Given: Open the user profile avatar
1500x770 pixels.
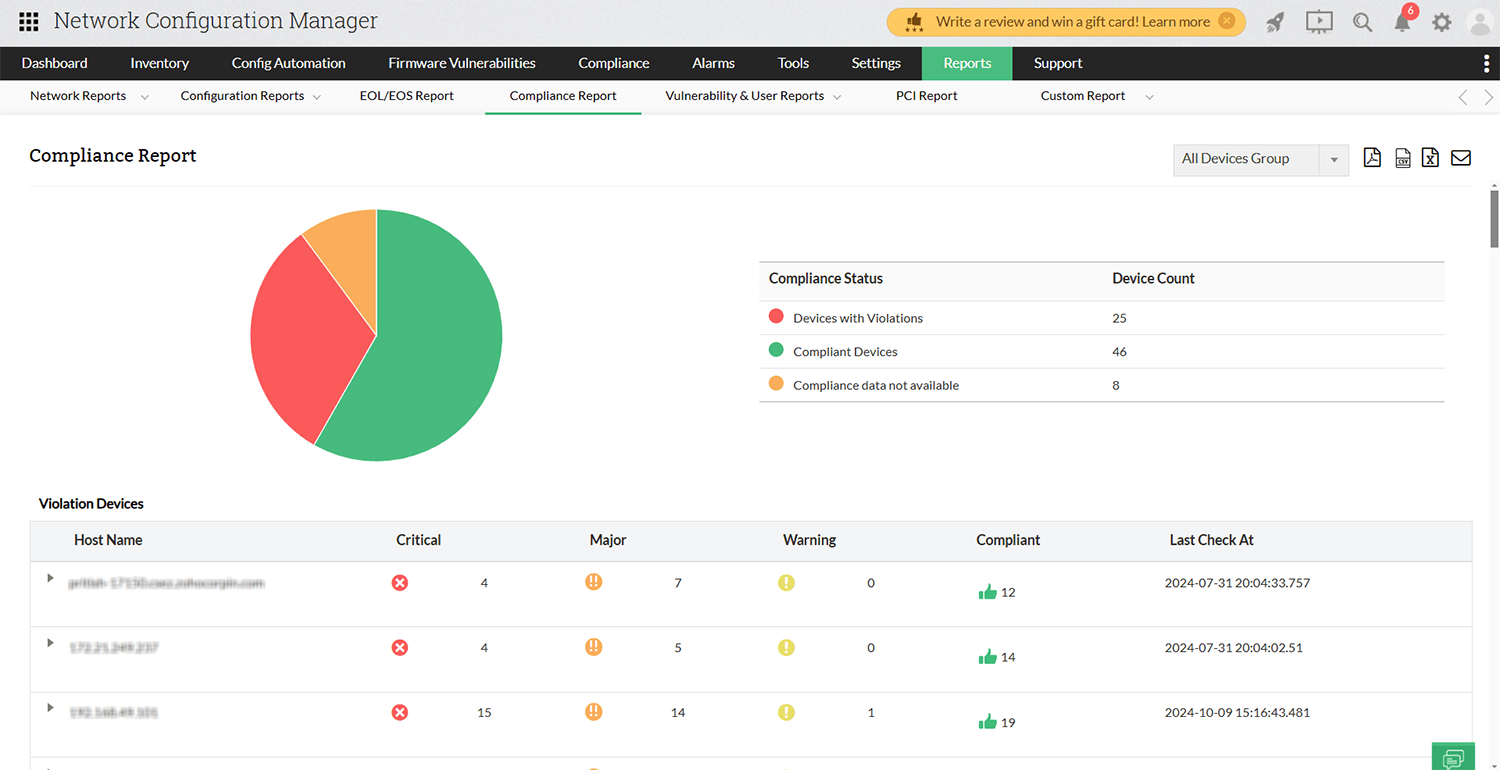Looking at the screenshot, I should pos(1480,21).
